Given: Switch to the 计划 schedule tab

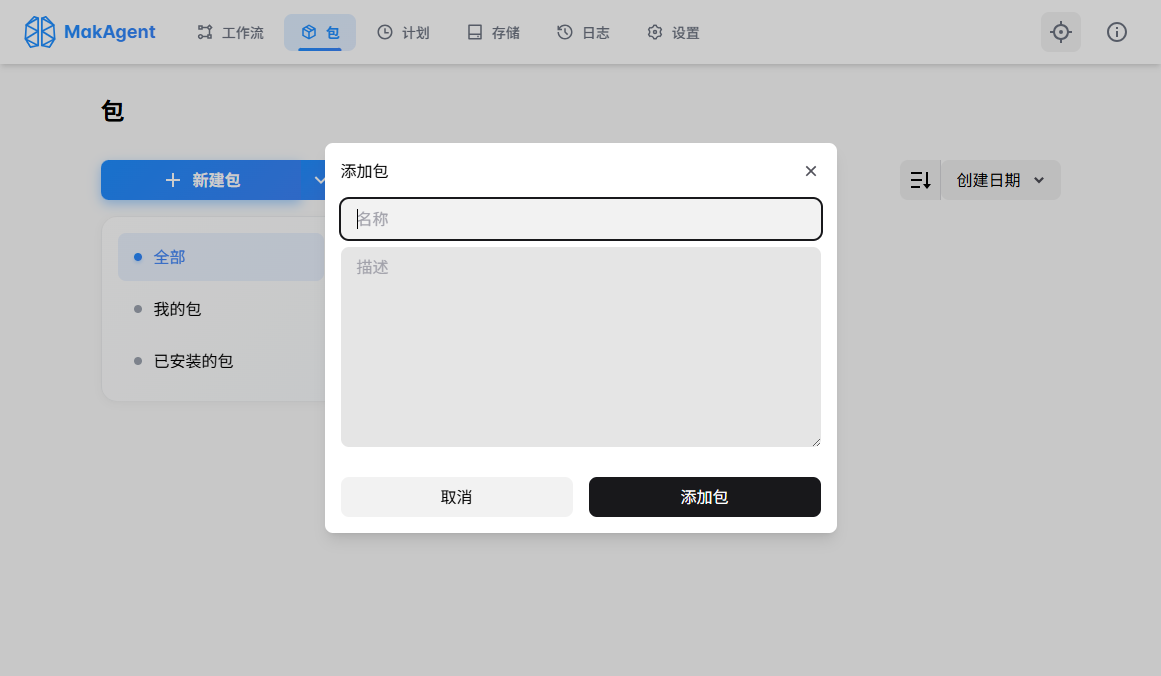Looking at the screenshot, I should pyautogui.click(x=403, y=32).
